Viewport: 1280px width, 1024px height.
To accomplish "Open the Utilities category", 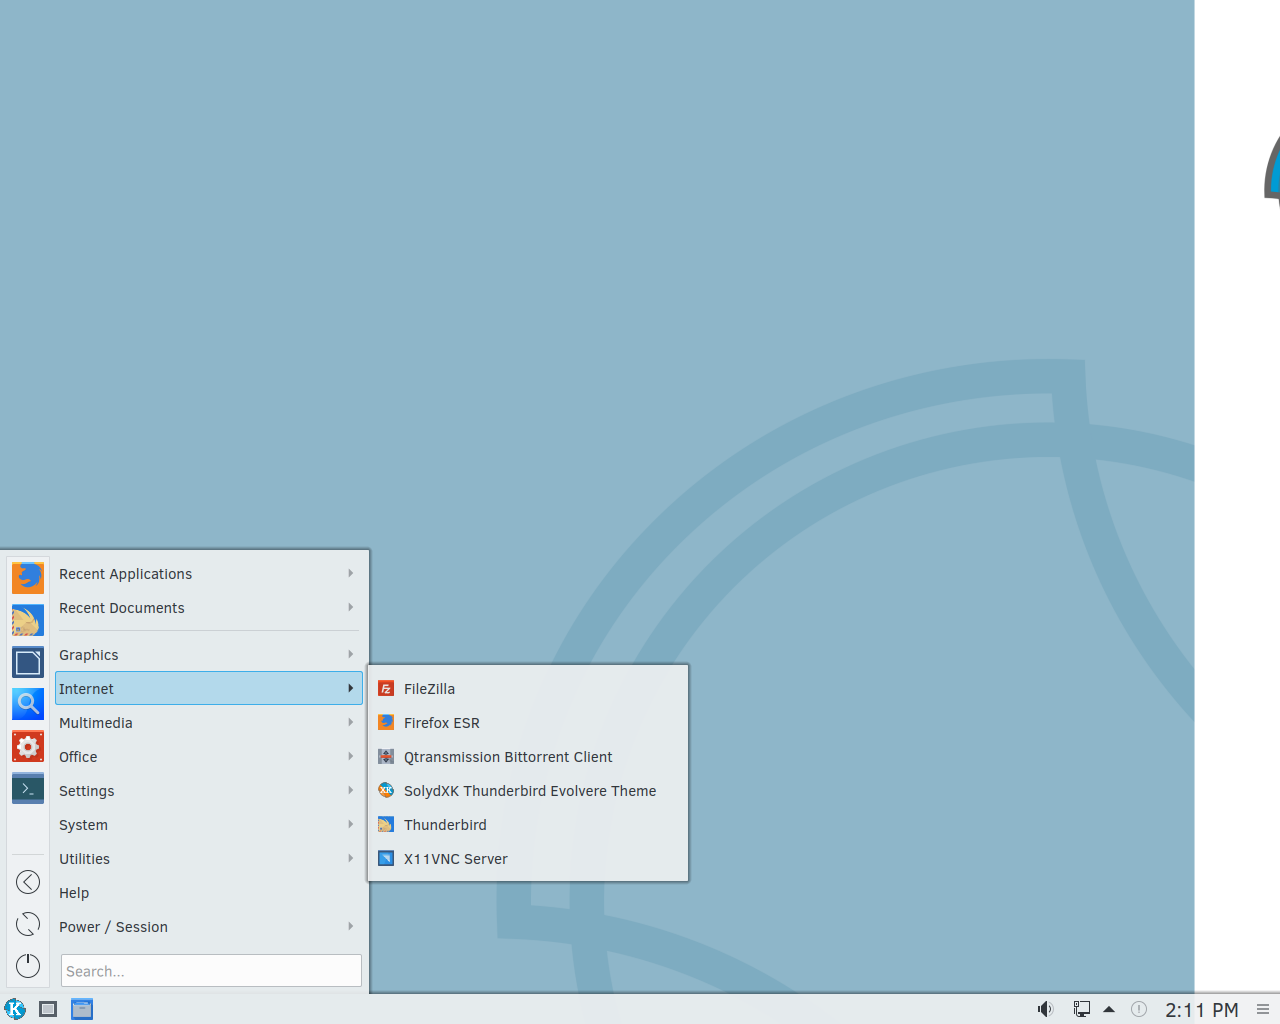I will 209,859.
